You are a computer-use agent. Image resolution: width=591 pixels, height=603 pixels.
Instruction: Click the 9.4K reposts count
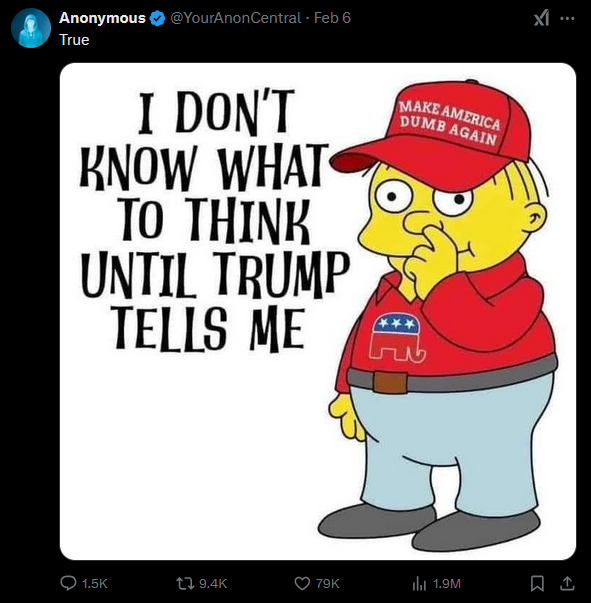213,584
